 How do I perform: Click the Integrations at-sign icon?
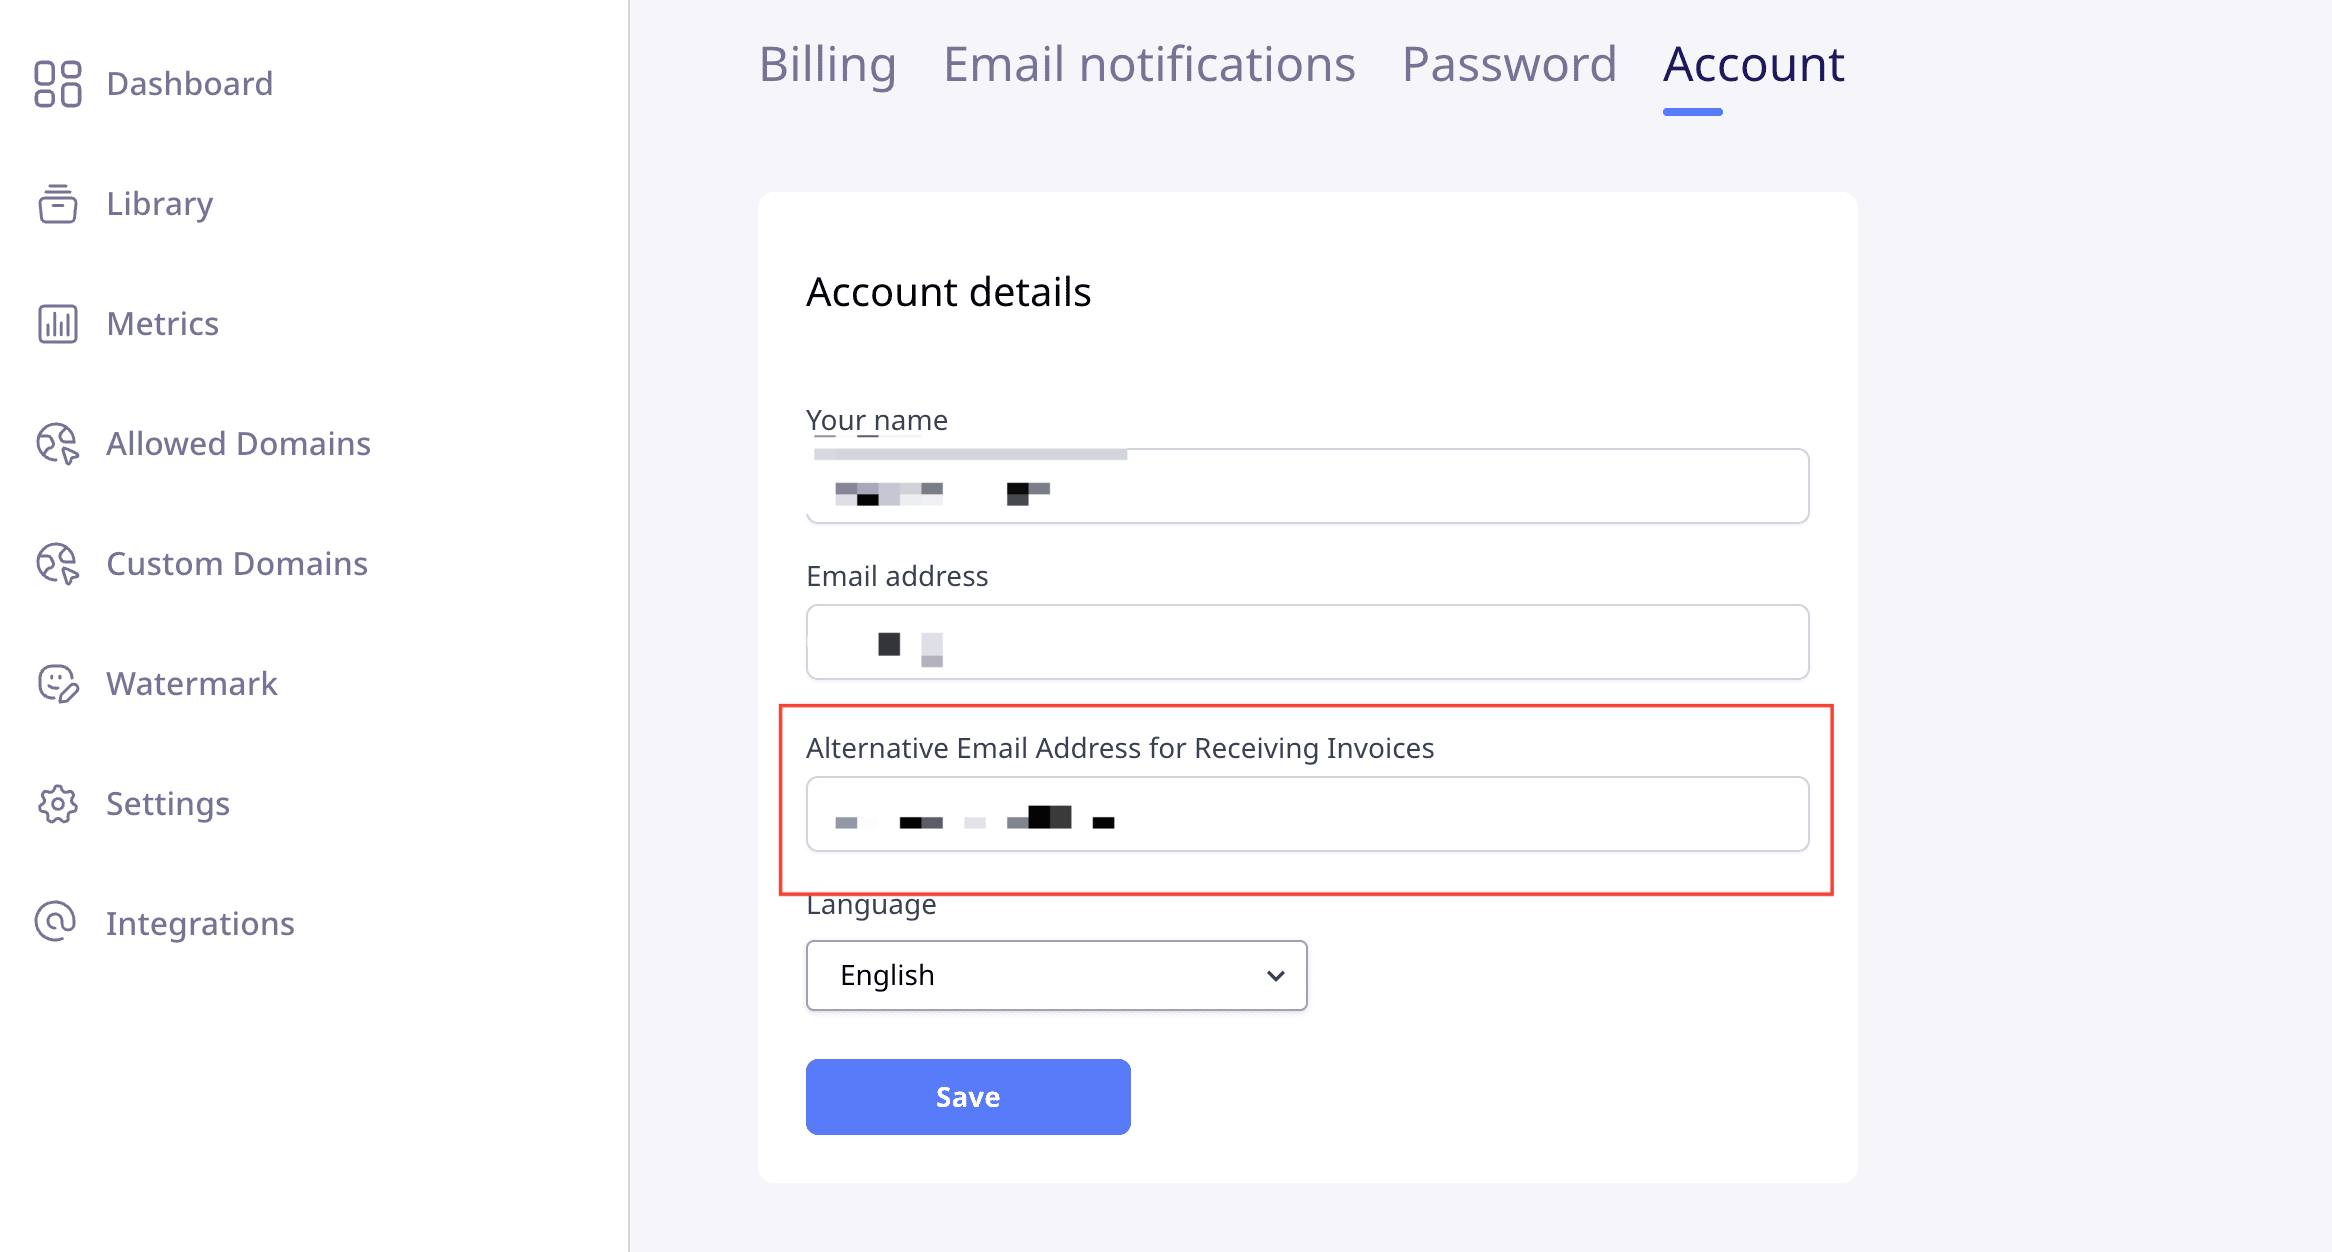tap(55, 922)
